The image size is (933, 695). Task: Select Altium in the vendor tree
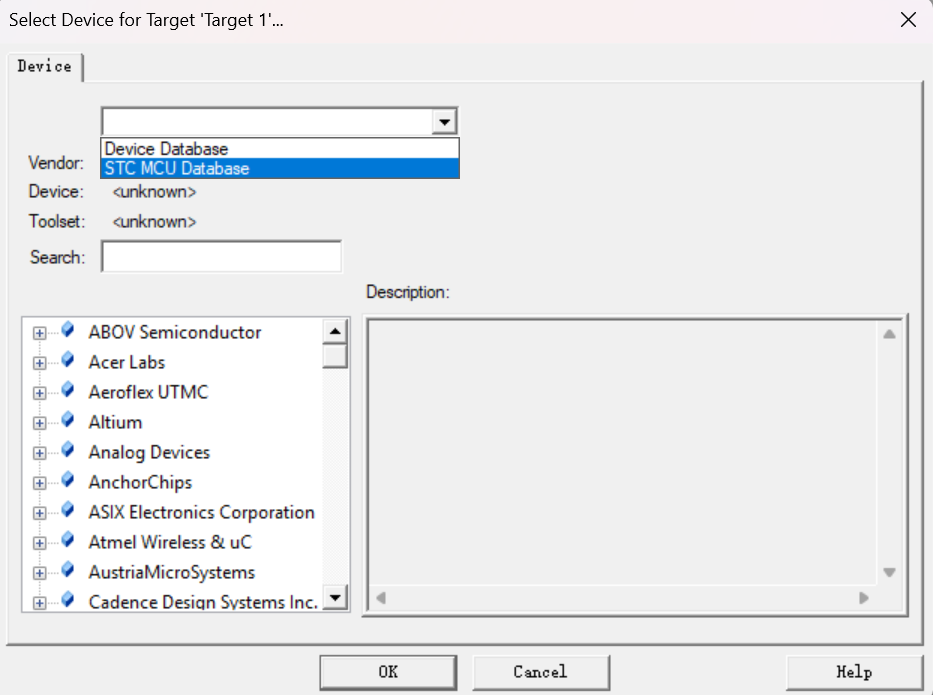[115, 422]
